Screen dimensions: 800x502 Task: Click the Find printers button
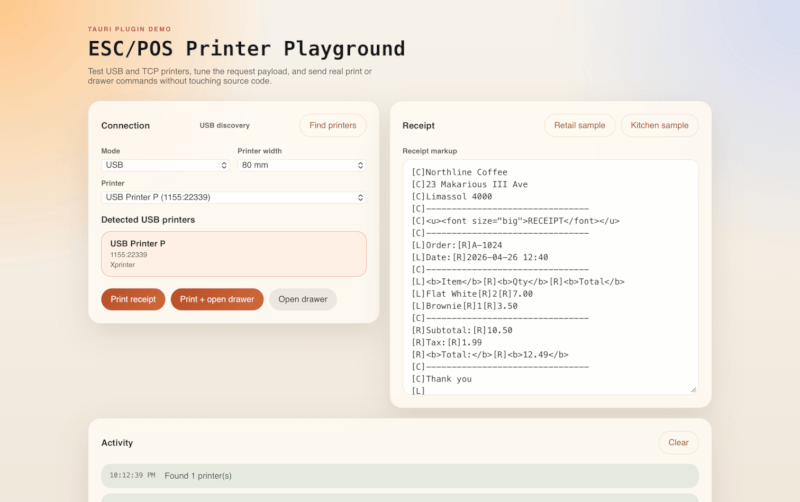tap(333, 126)
